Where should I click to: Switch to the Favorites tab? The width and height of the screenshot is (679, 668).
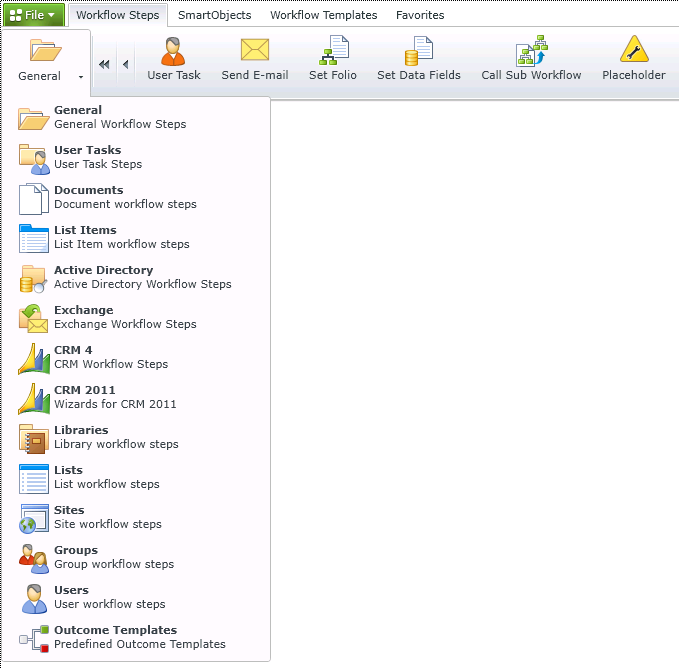[420, 15]
